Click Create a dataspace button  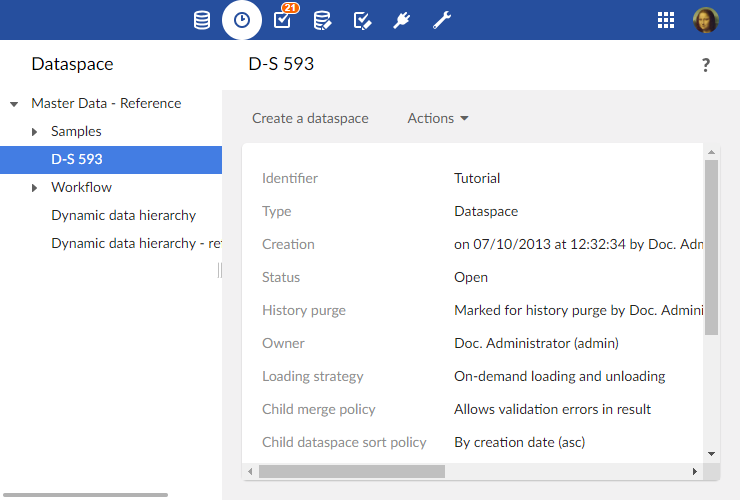310,118
